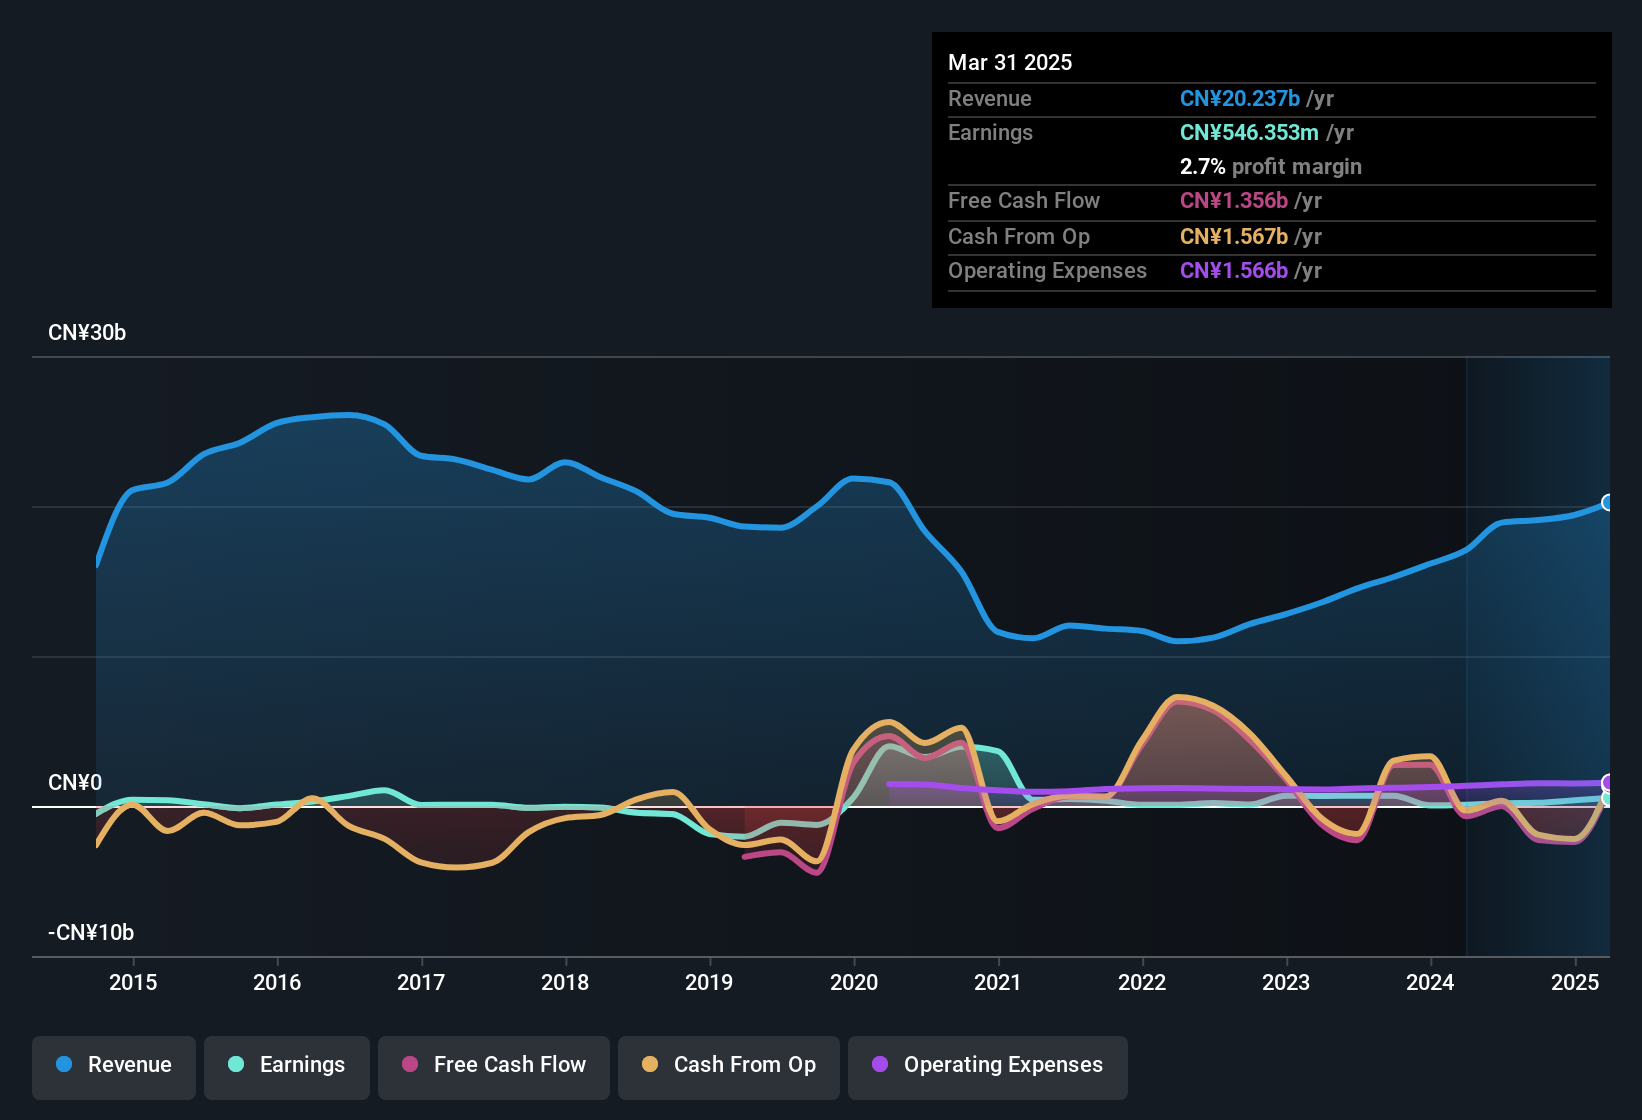Screen dimensions: 1642x1120
Task: Click the CN¥1.567b cash from op value
Action: (x=1234, y=236)
